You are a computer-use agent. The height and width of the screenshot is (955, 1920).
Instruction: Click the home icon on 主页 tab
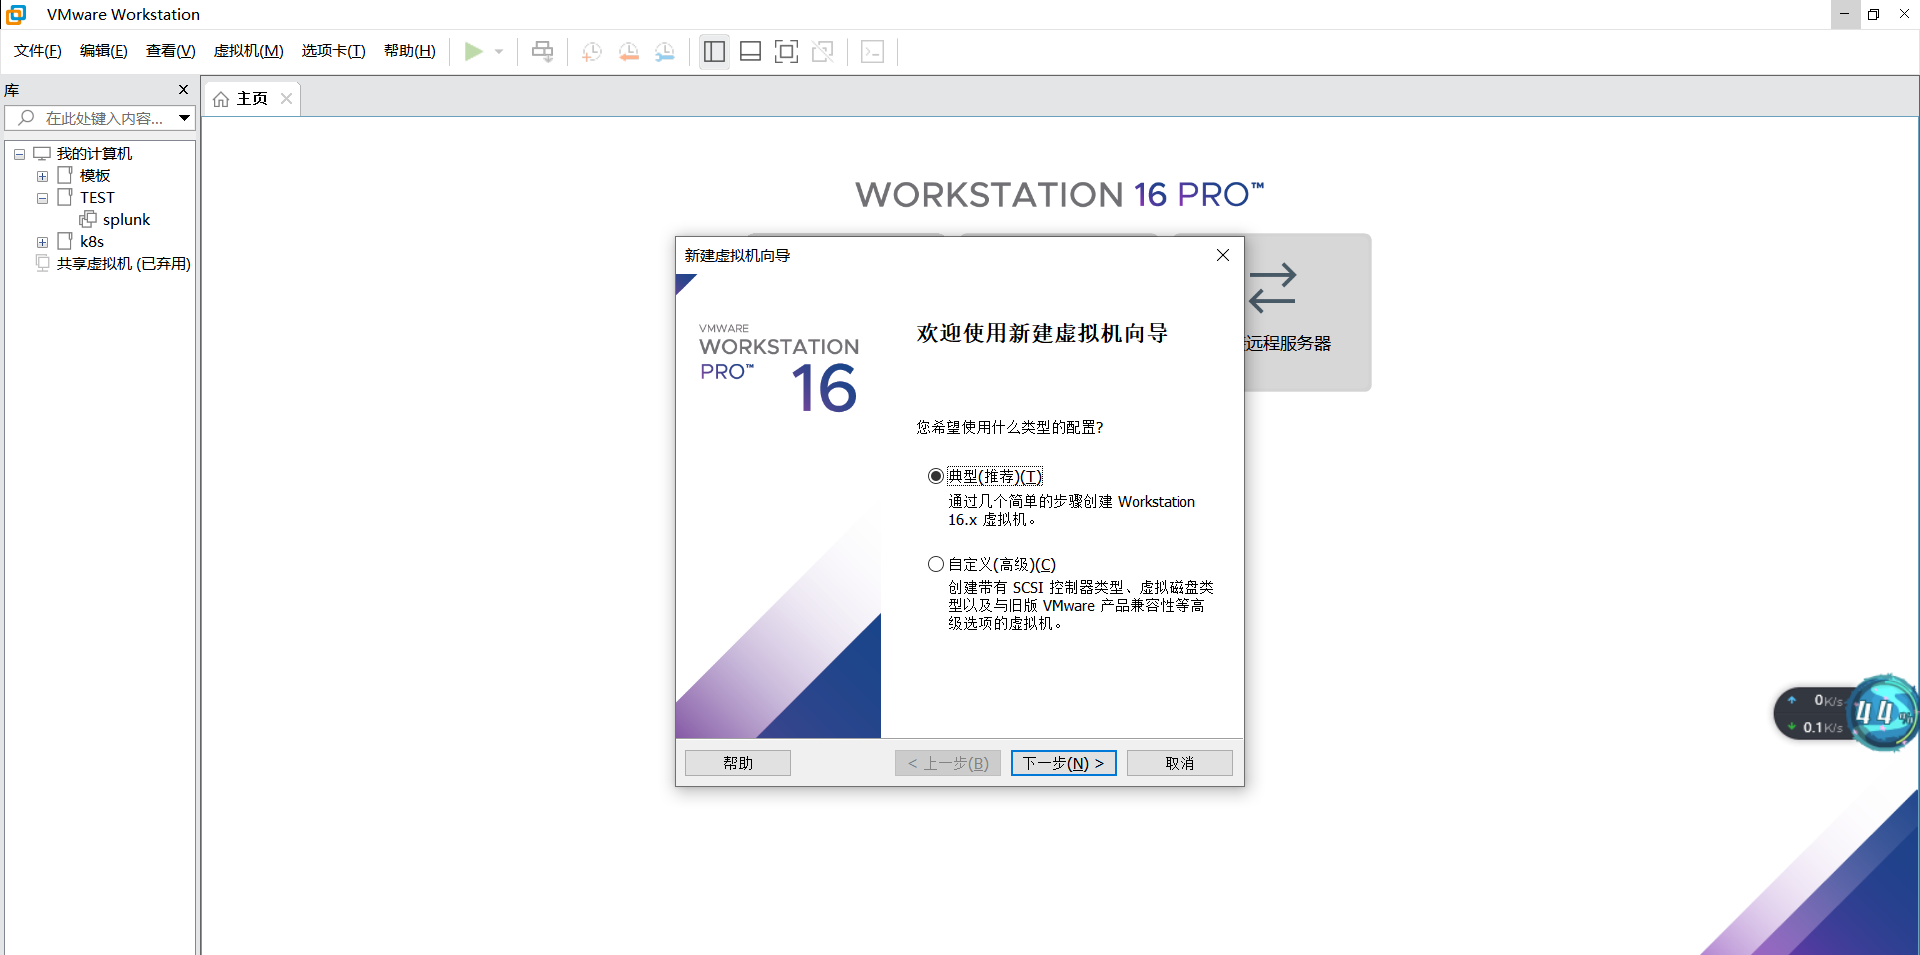(221, 99)
